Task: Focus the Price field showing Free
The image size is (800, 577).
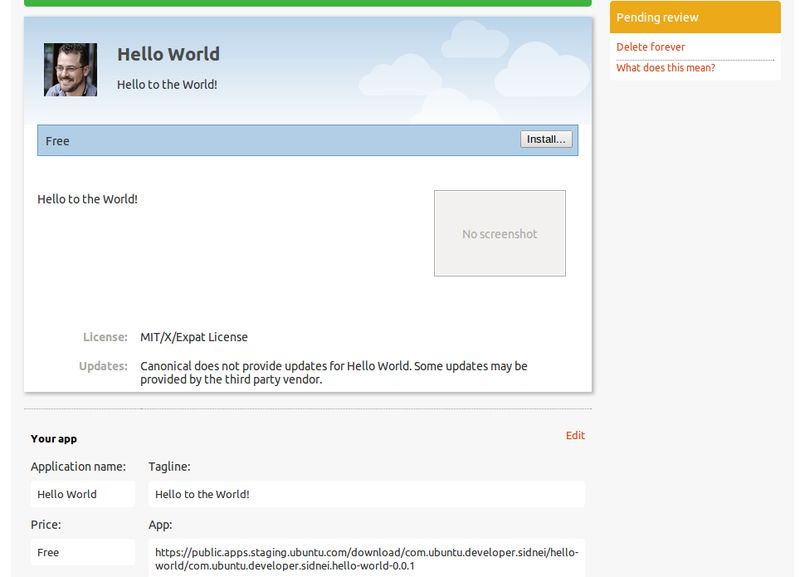Action: pyautogui.click(x=83, y=552)
